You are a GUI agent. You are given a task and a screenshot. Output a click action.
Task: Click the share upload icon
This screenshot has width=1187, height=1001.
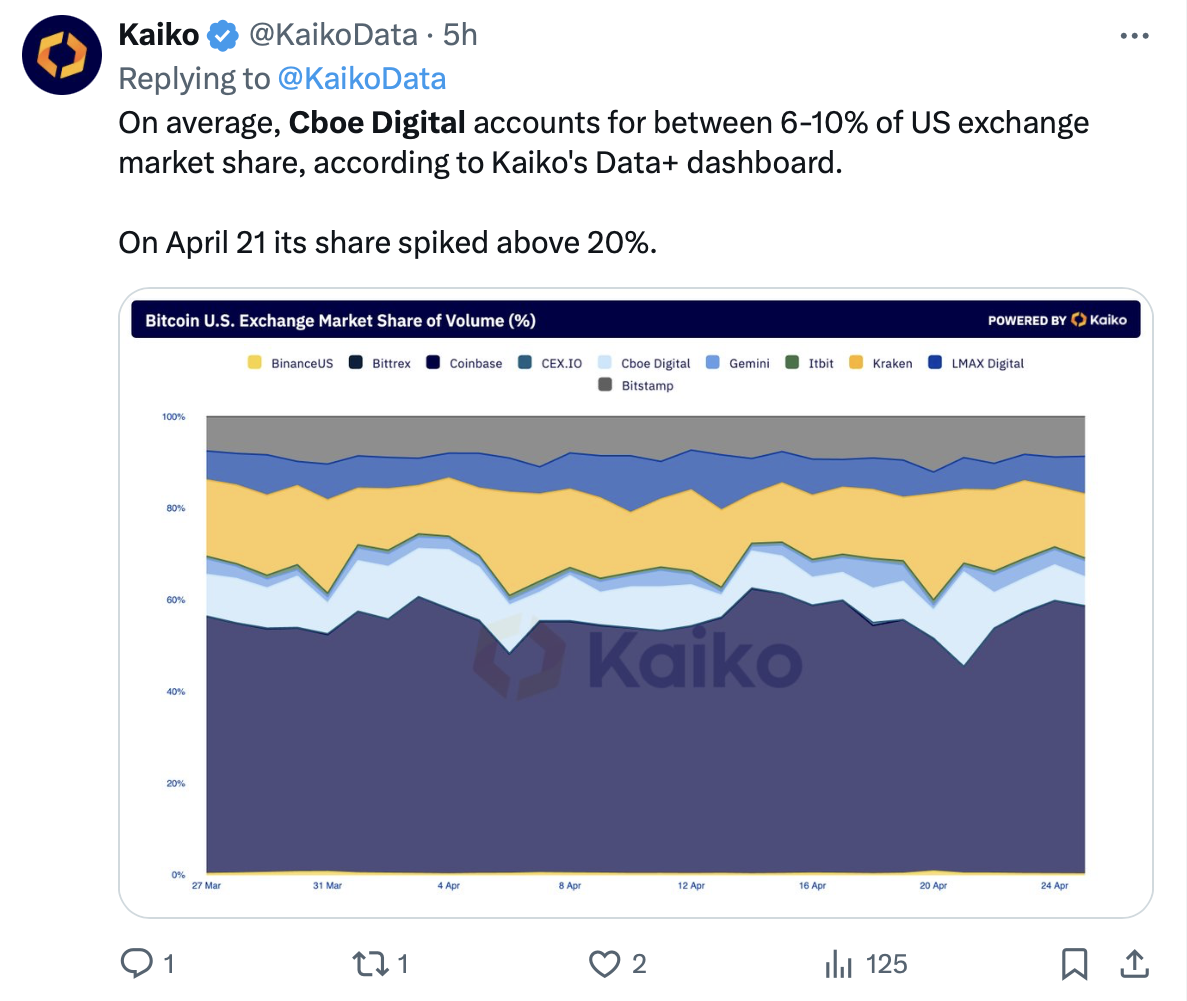[x=1133, y=964]
